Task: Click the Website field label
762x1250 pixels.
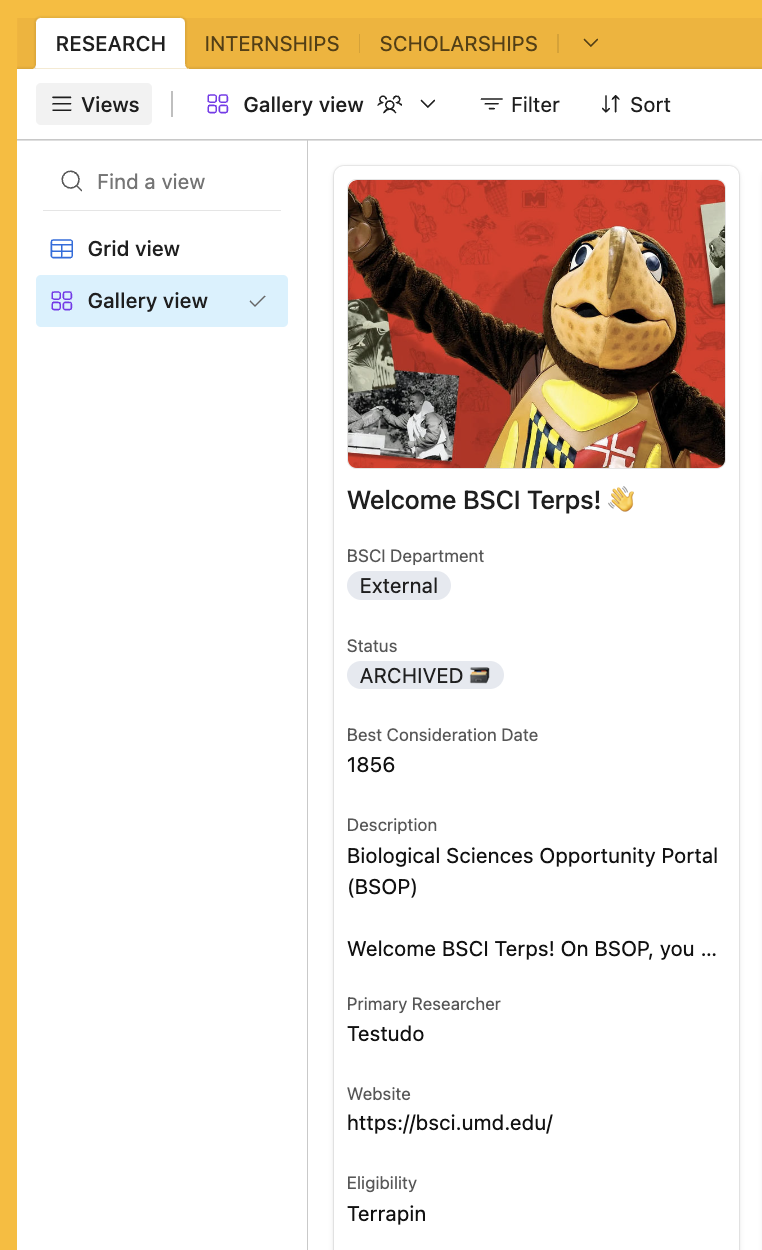Action: click(x=379, y=1094)
